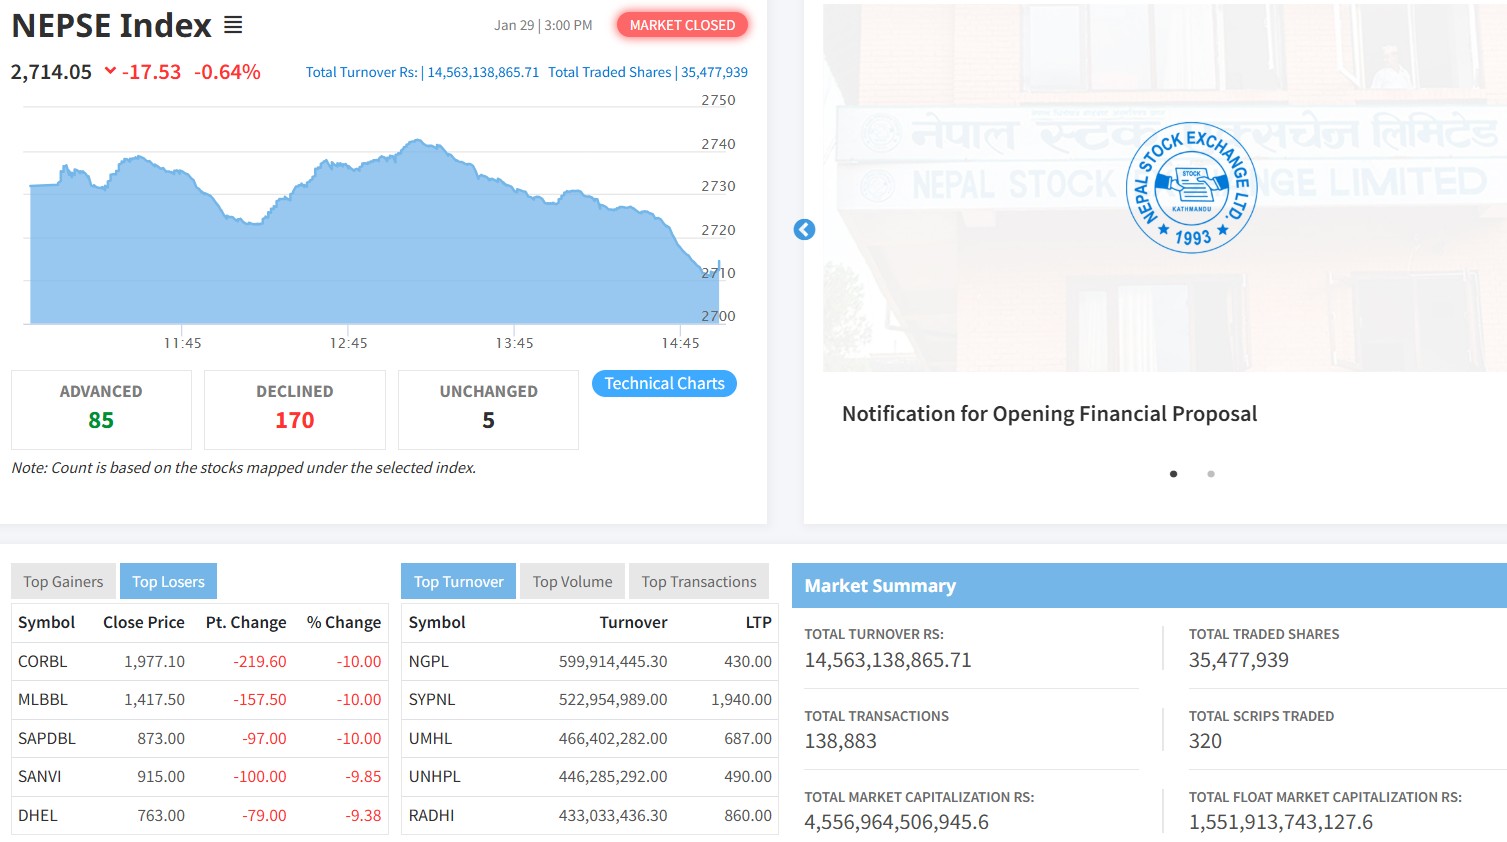Show the Top Volume tab

pos(572,582)
